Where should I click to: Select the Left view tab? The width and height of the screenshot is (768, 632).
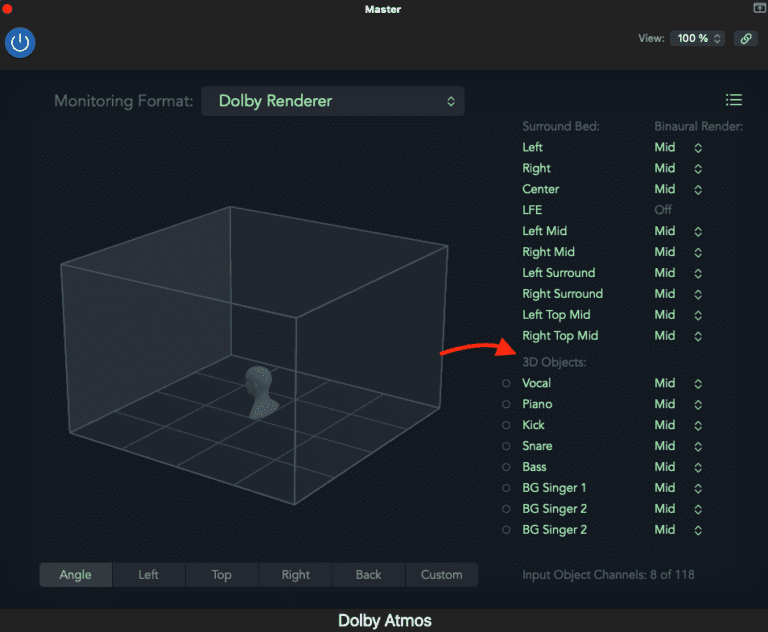tap(148, 575)
